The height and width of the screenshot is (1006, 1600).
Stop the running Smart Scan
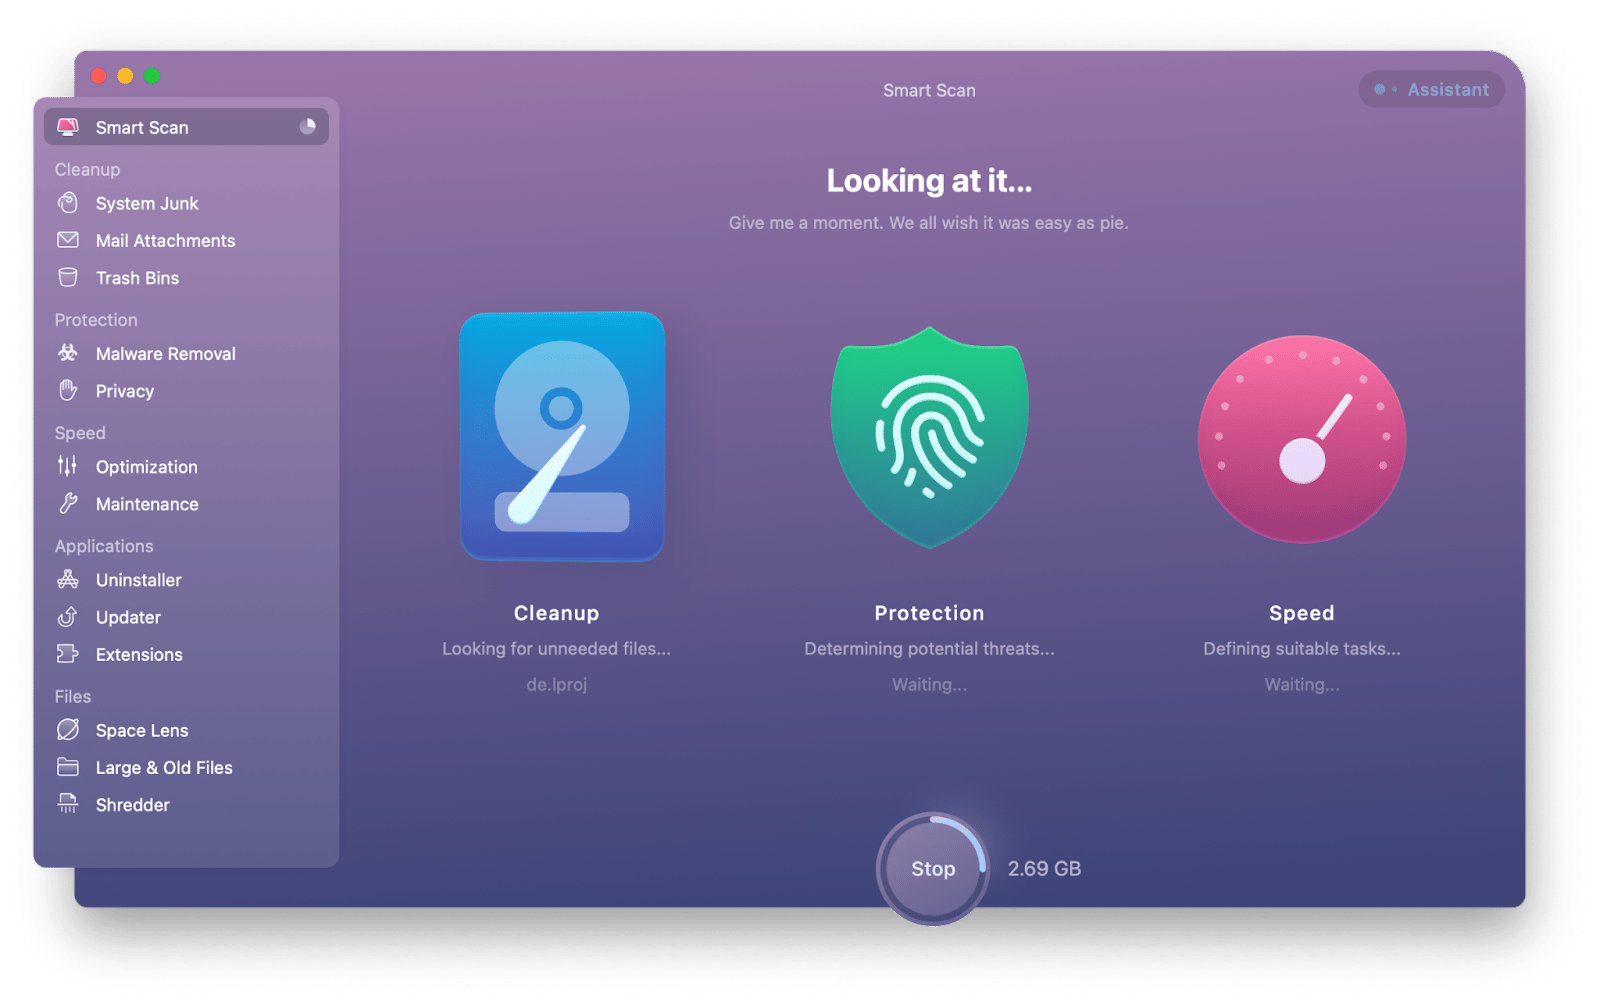[932, 868]
